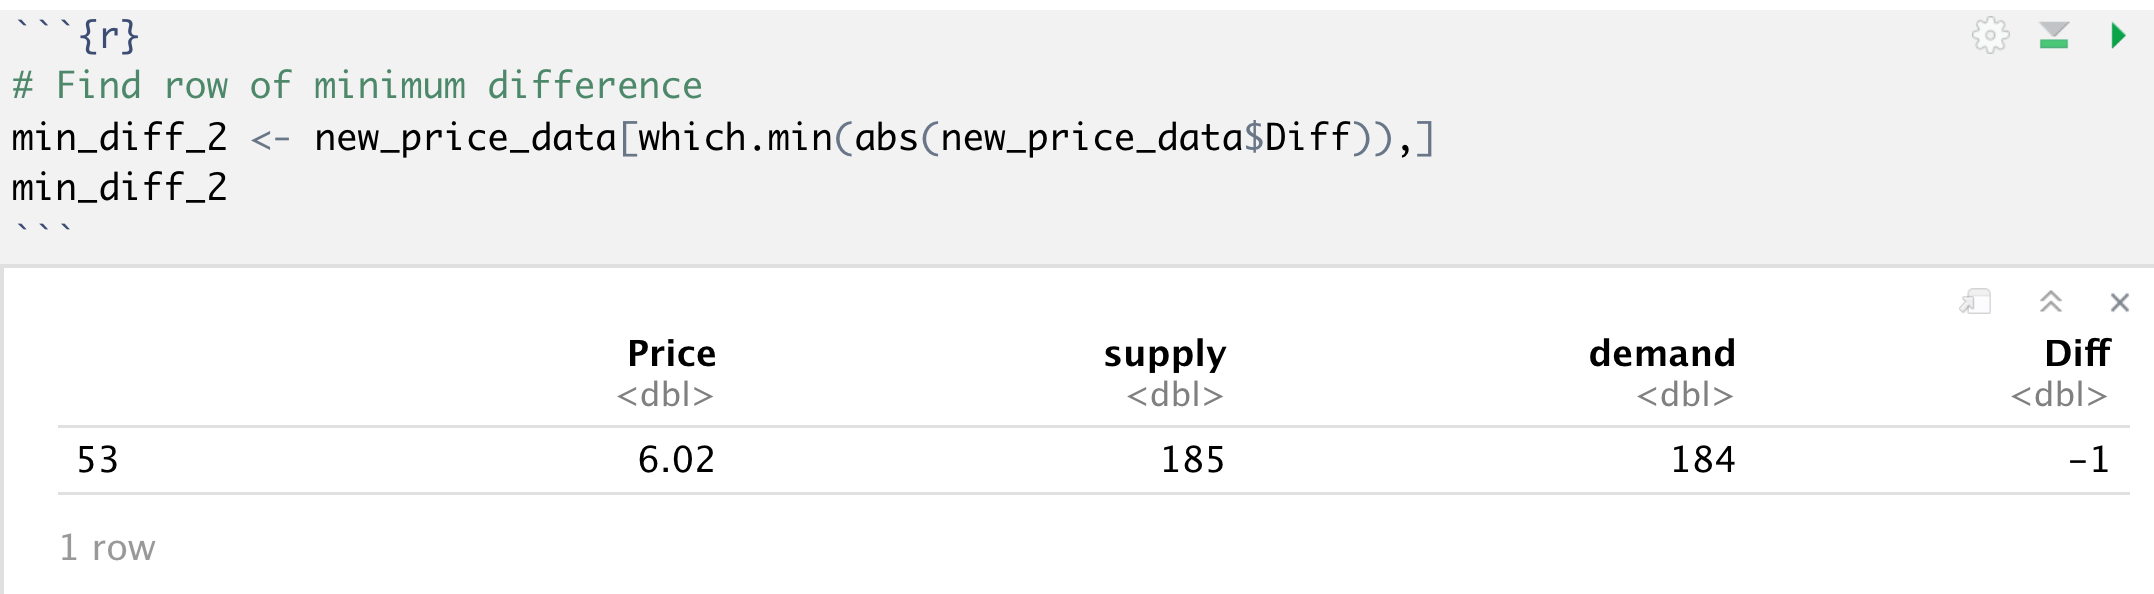
Task: Select the demand value 184 cell
Action: point(1703,460)
